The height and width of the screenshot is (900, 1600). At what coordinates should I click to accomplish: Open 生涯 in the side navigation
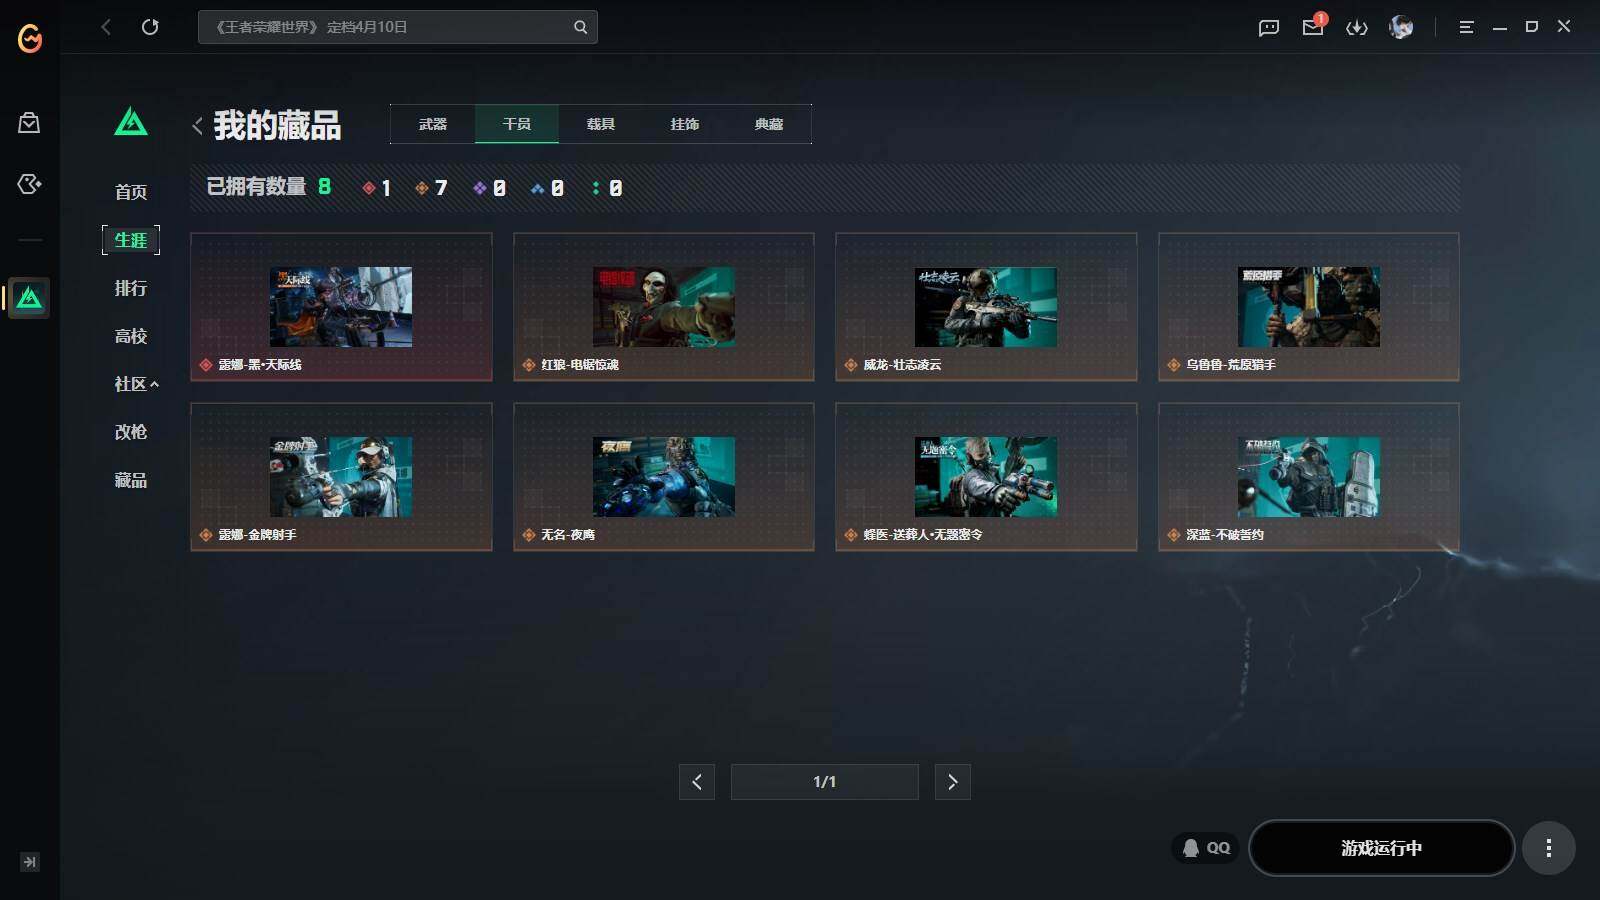pyautogui.click(x=131, y=240)
